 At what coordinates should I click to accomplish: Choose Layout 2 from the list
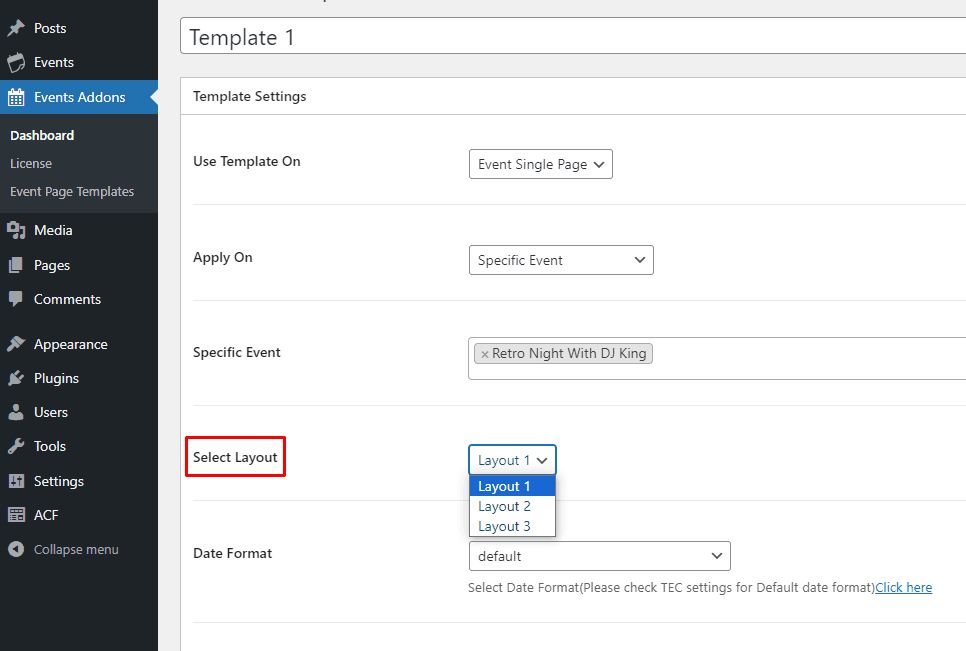(x=505, y=506)
